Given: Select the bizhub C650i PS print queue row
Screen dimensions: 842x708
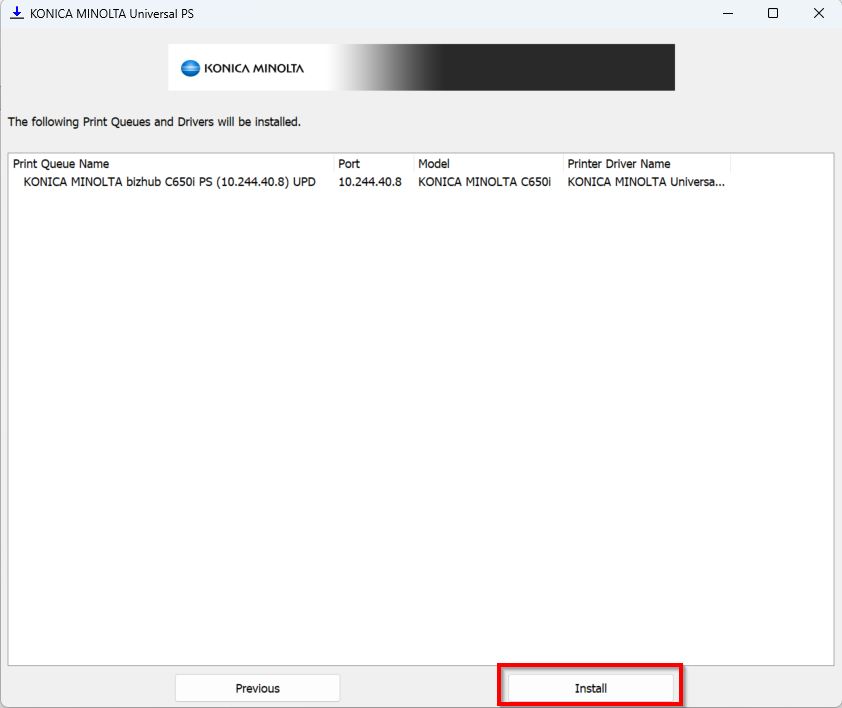Looking at the screenshot, I should 169,182.
